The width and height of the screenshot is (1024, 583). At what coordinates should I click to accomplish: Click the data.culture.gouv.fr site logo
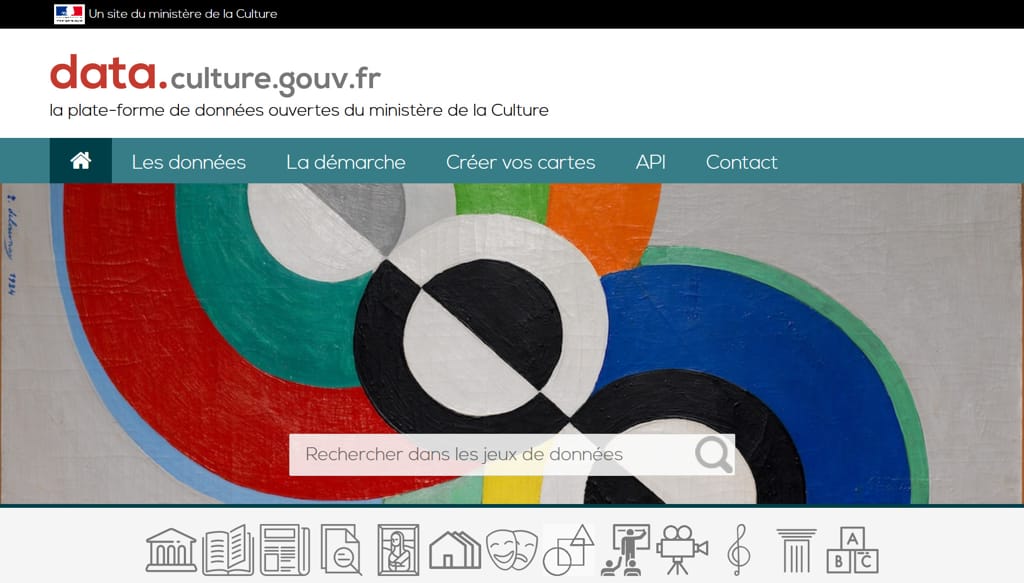(x=216, y=75)
